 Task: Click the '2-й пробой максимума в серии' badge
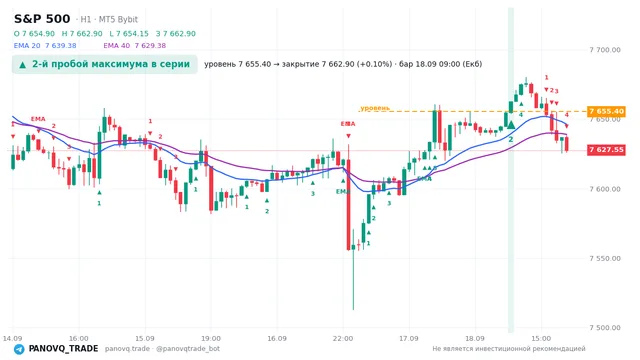click(x=104, y=64)
